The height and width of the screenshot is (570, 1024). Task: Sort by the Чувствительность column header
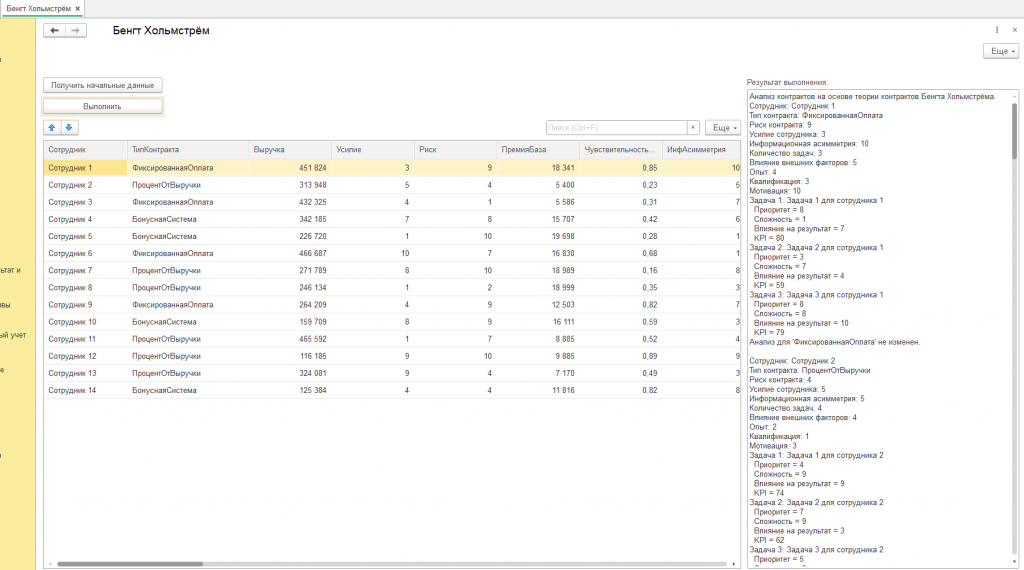pyautogui.click(x=621, y=150)
